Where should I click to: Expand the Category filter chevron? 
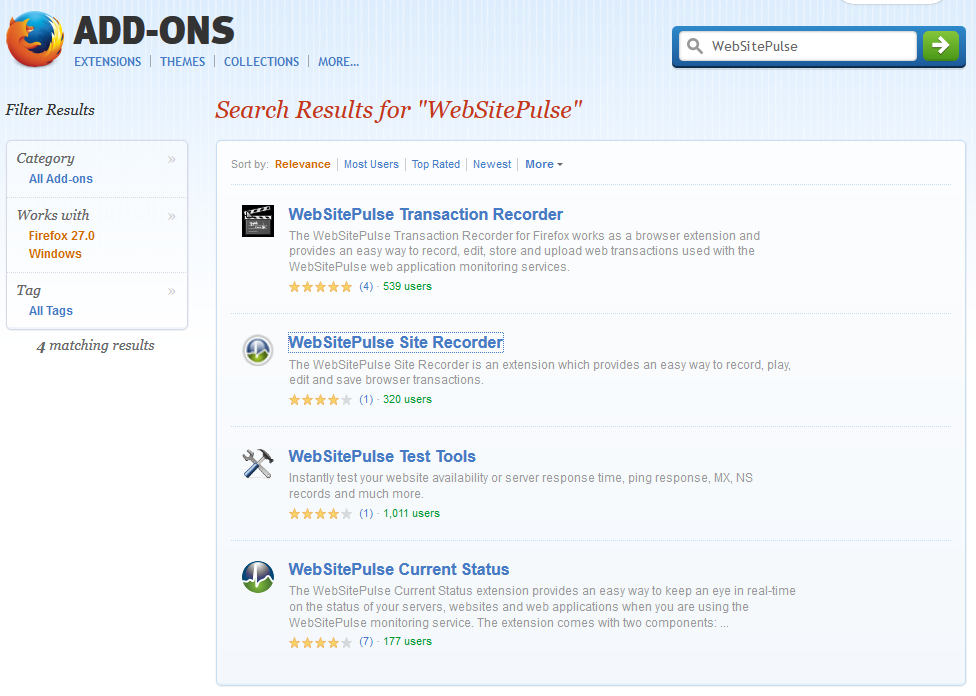[172, 159]
